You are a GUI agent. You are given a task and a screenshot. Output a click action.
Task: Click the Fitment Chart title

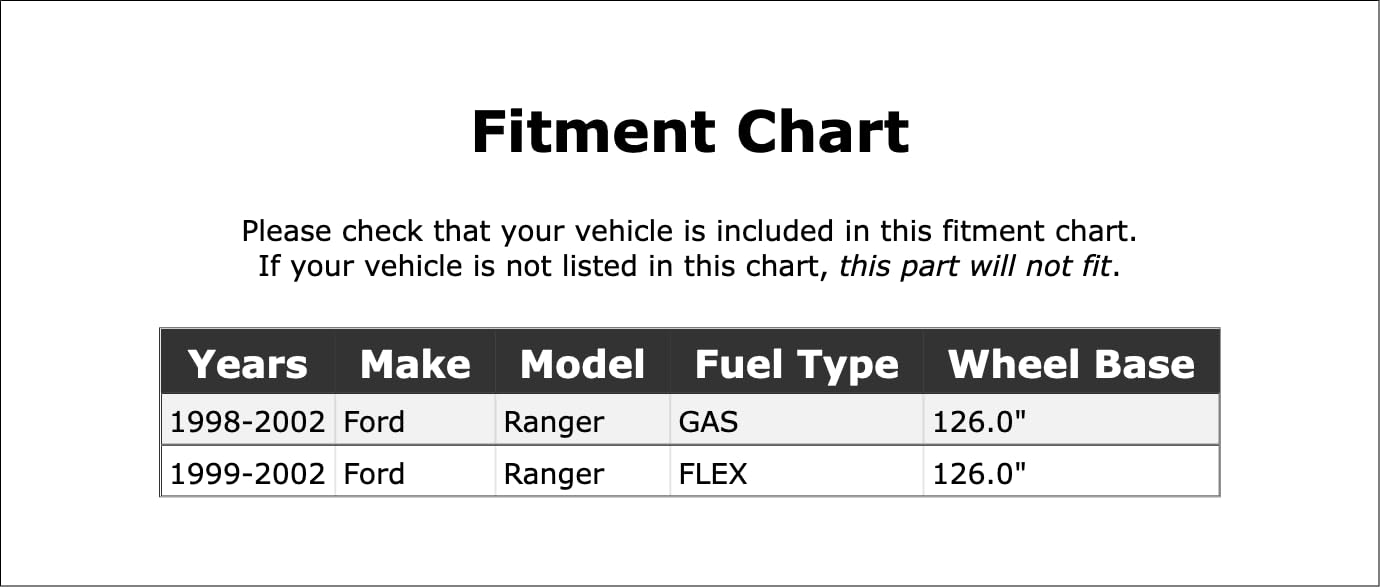(689, 132)
